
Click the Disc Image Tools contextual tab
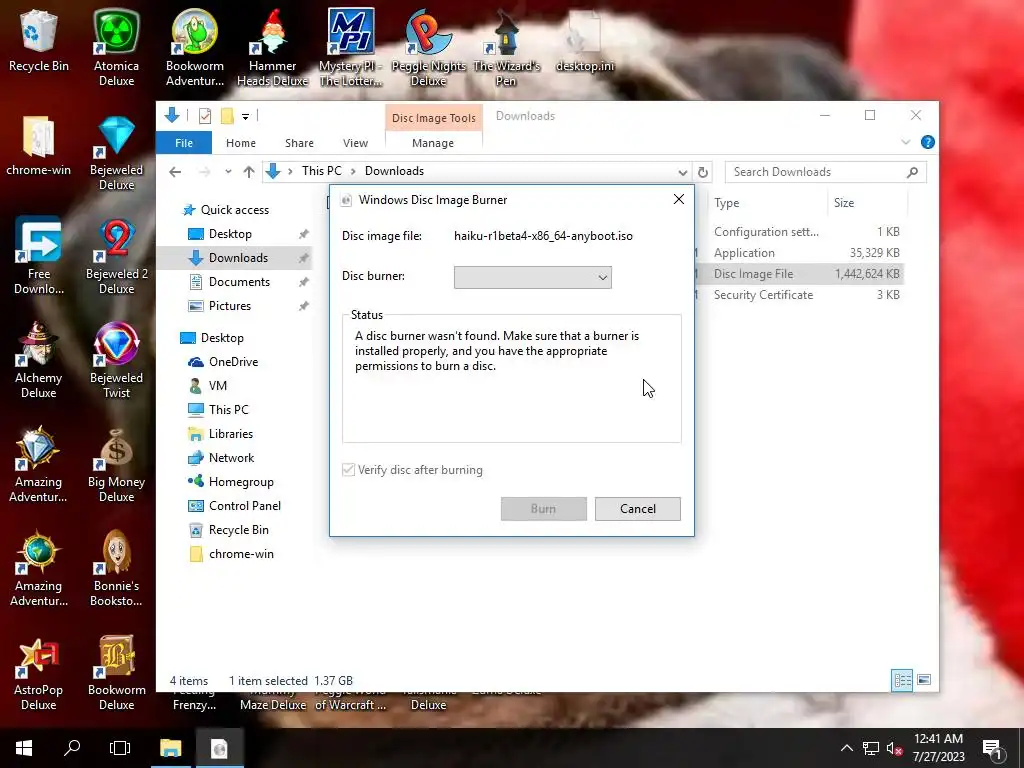tap(434, 118)
